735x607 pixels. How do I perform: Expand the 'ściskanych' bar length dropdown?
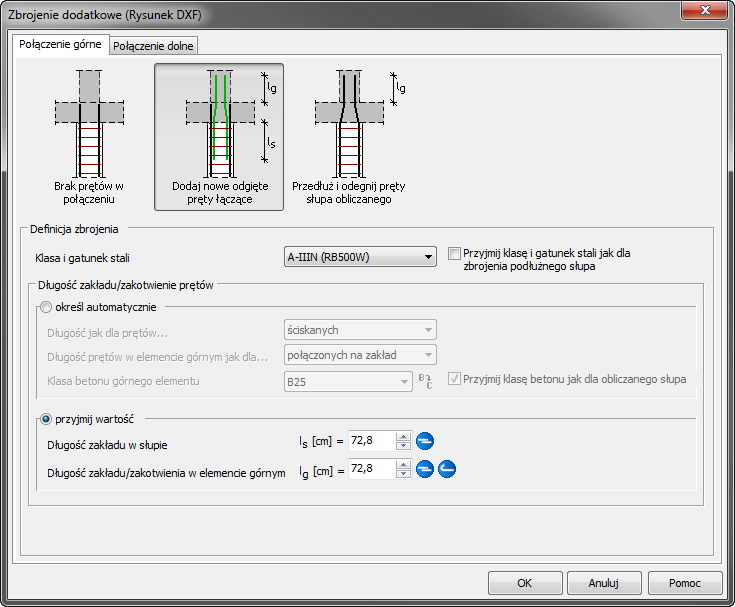[360, 330]
